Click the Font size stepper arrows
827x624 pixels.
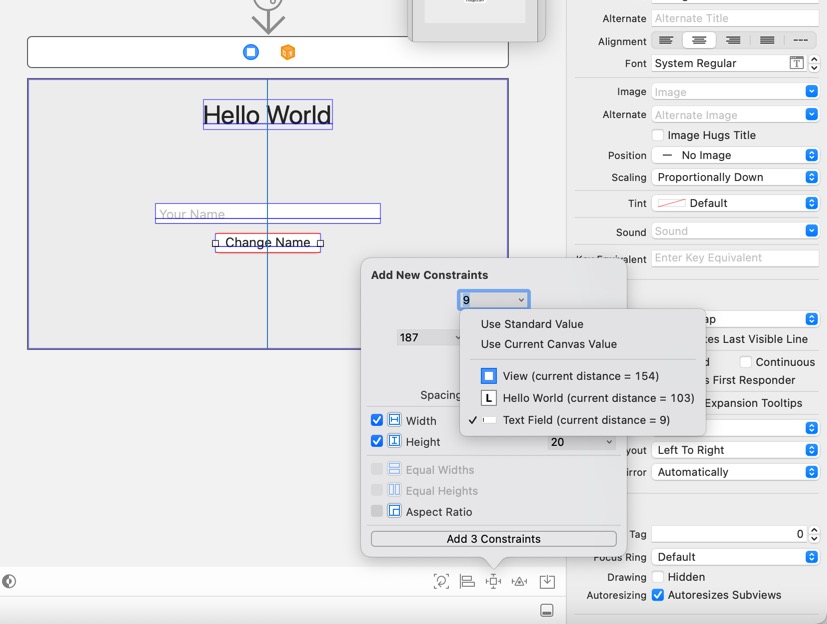tap(814, 63)
